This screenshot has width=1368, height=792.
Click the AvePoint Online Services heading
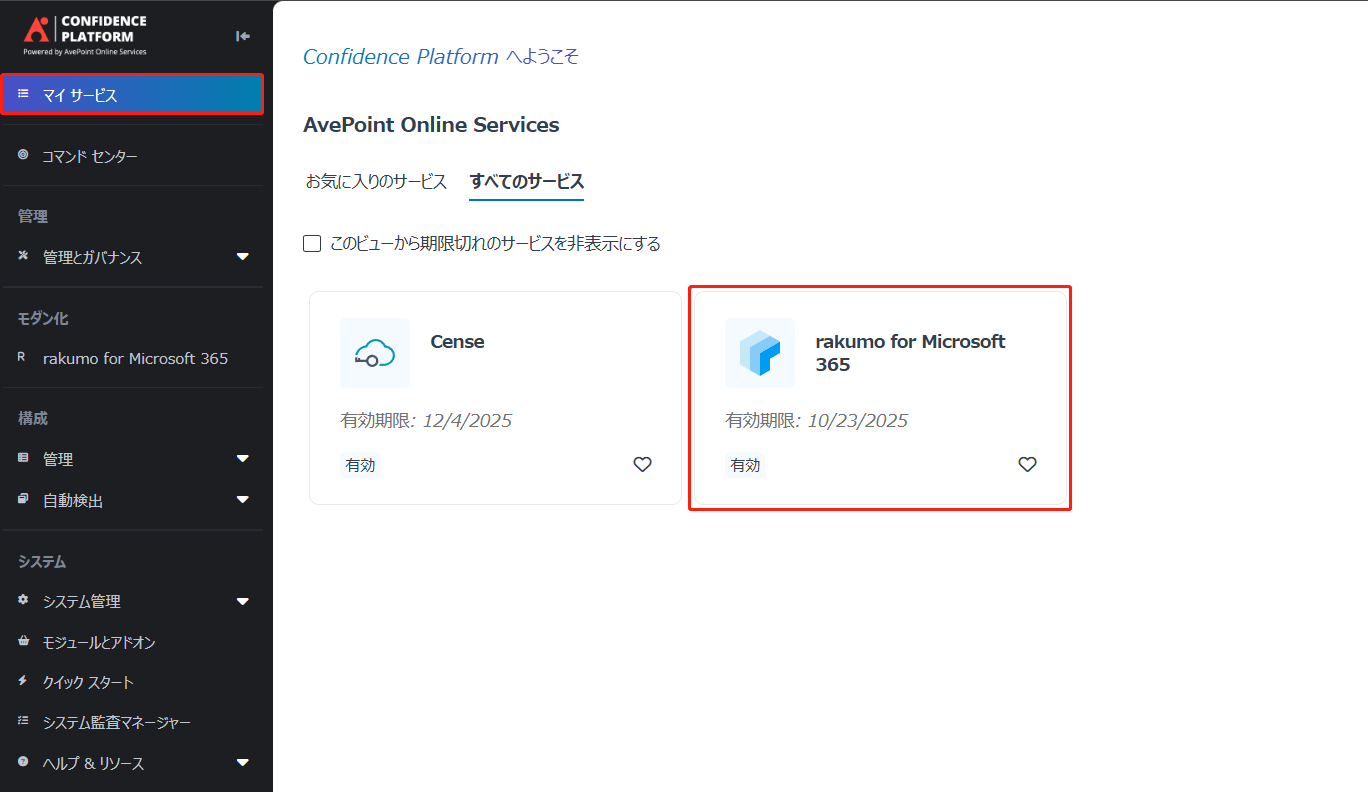click(431, 125)
